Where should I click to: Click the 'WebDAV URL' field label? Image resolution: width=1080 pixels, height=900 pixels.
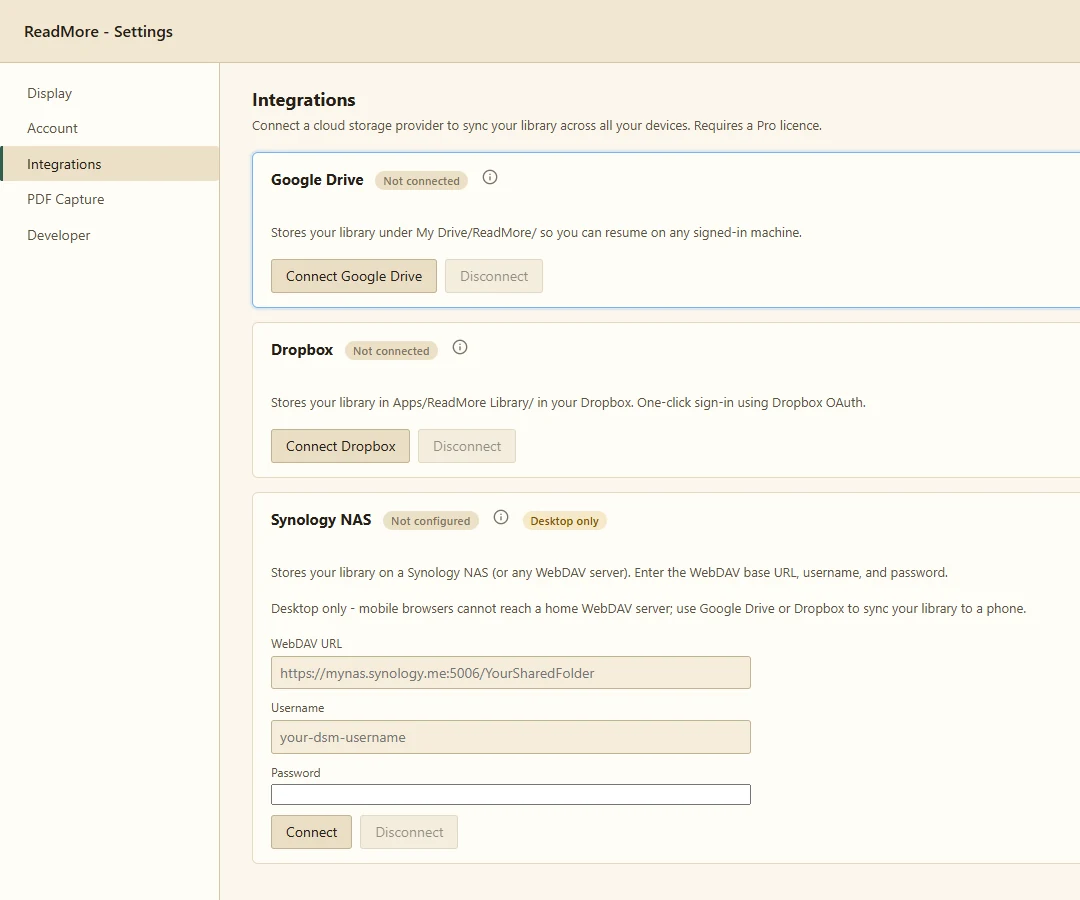click(307, 643)
